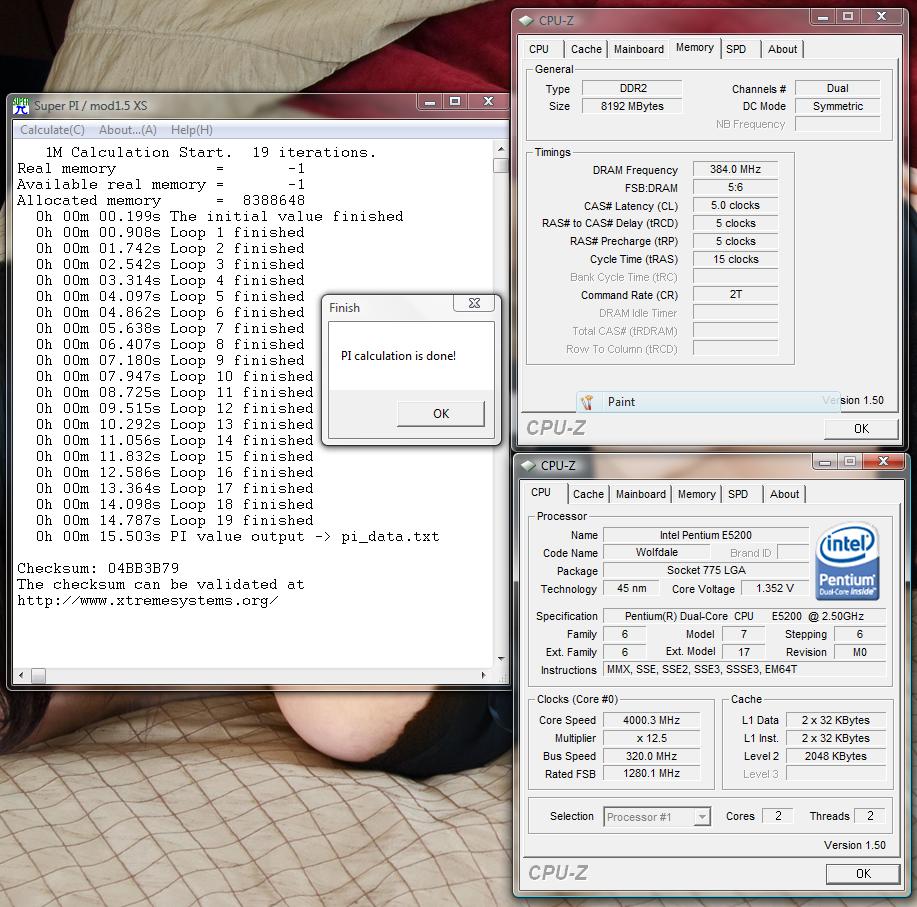Click the Multiplier x 12.5 value
The width and height of the screenshot is (917, 907).
651,739
